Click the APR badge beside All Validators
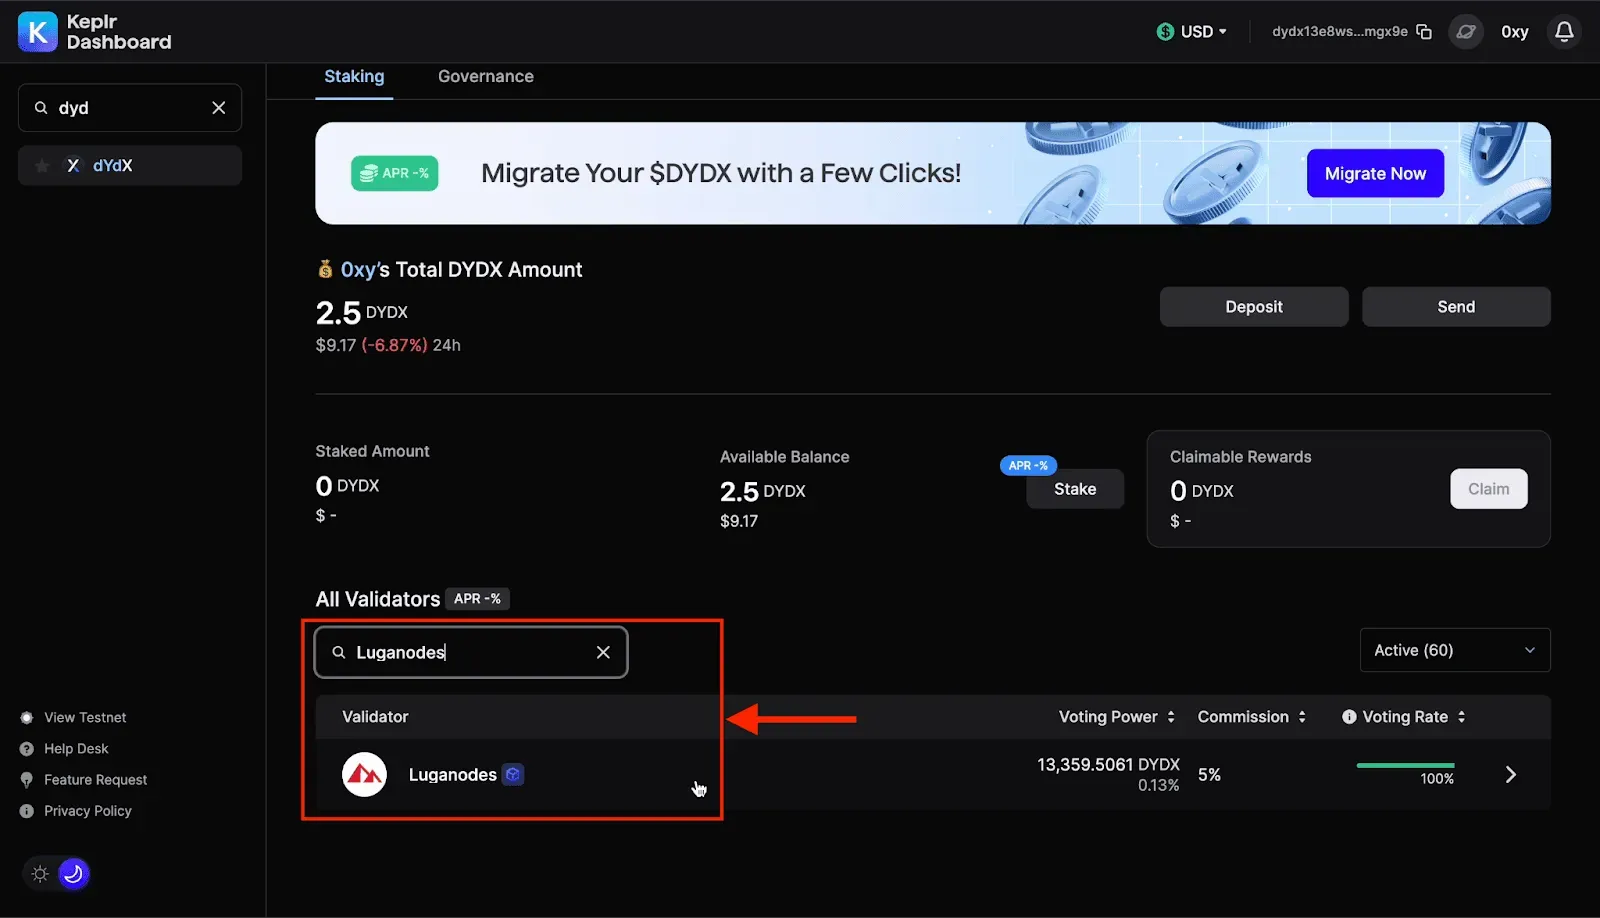This screenshot has height=918, width=1600. [477, 599]
